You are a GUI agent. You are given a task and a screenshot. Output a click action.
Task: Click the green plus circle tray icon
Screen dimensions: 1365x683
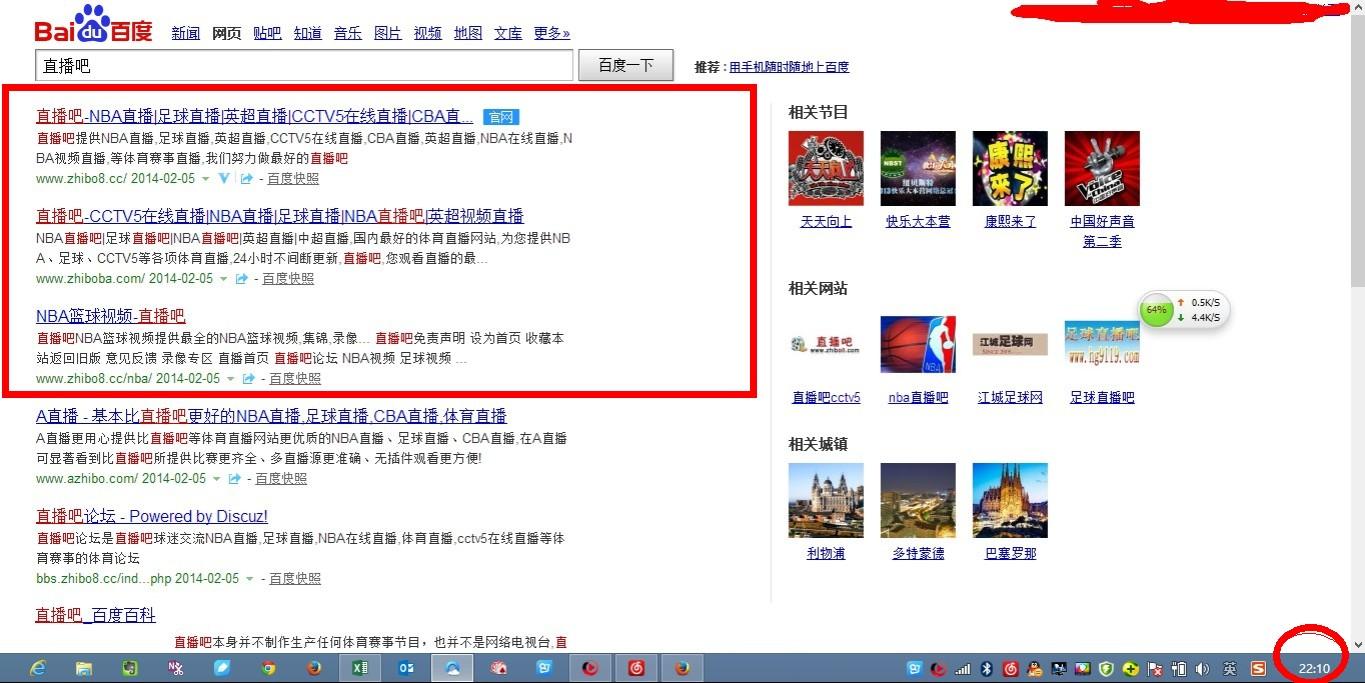click(x=1131, y=669)
